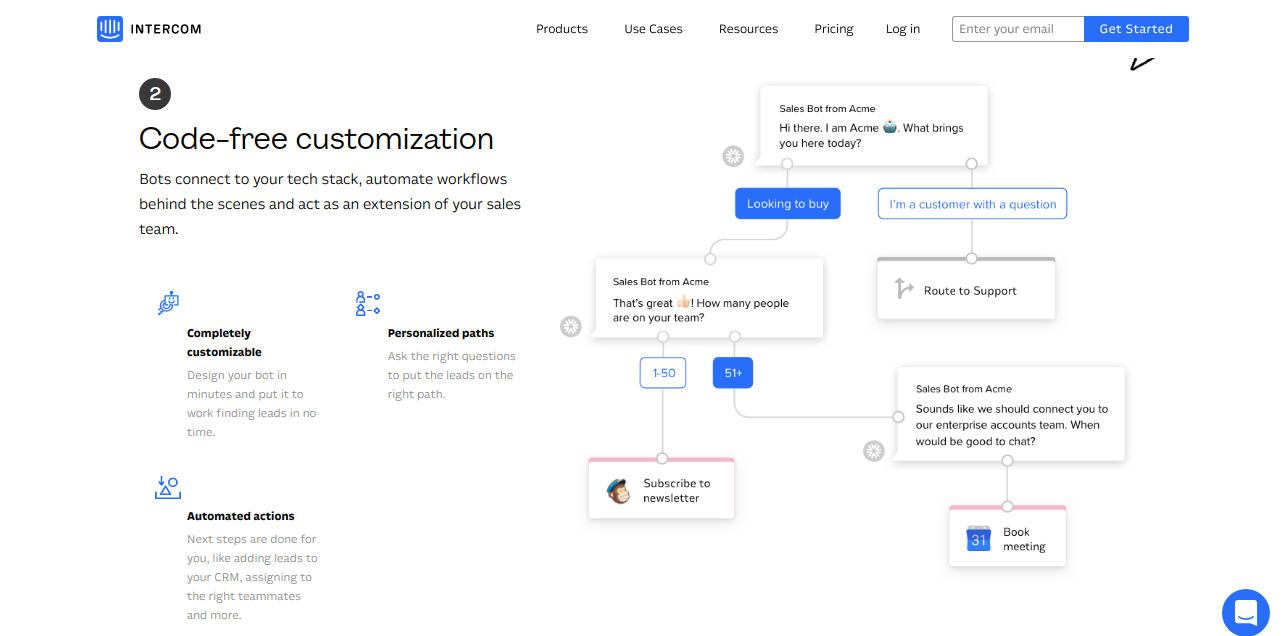Click the Personalized paths heading text
The width and height of the screenshot is (1284, 636).
tap(441, 333)
